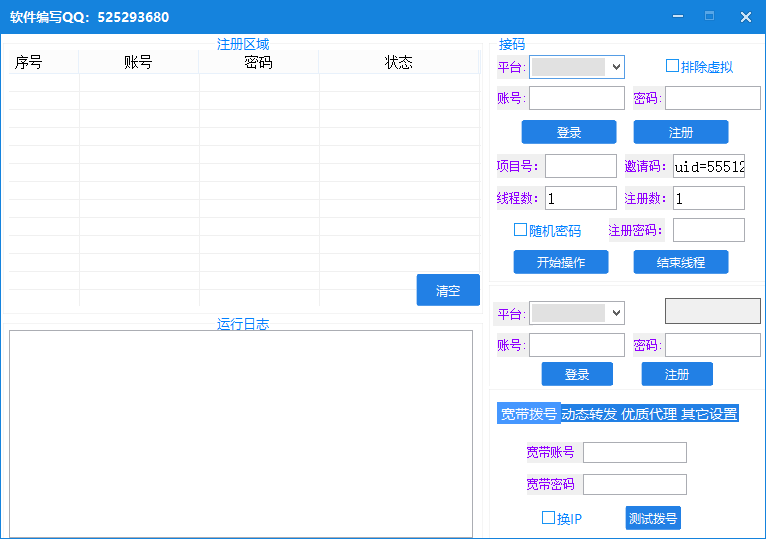The image size is (766, 539).
Task: Open the 平台 dropdown in 接码 section
Action: pyautogui.click(x=576, y=67)
